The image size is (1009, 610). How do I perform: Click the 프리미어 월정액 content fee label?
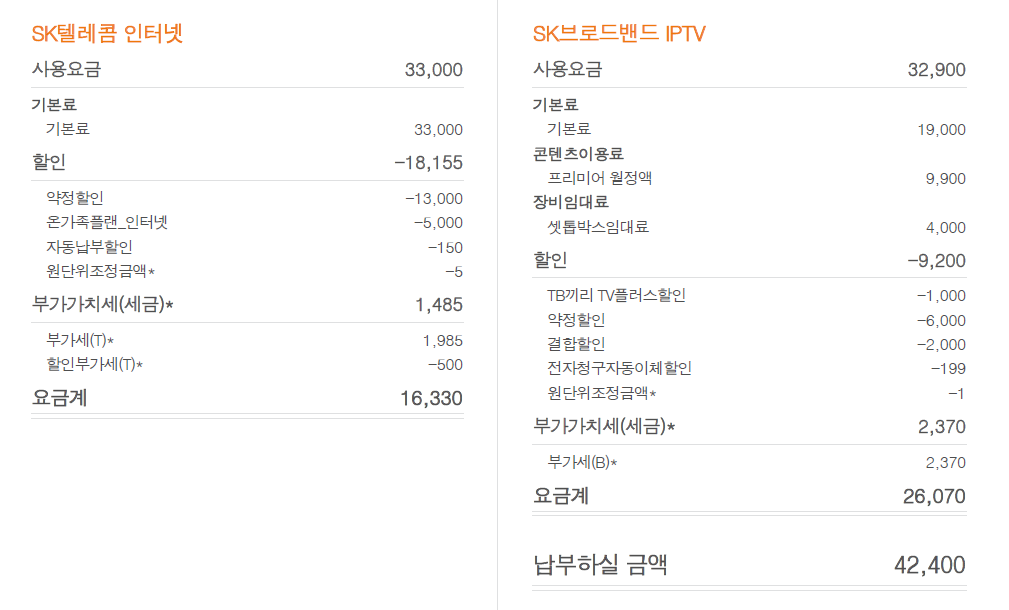tap(600, 178)
